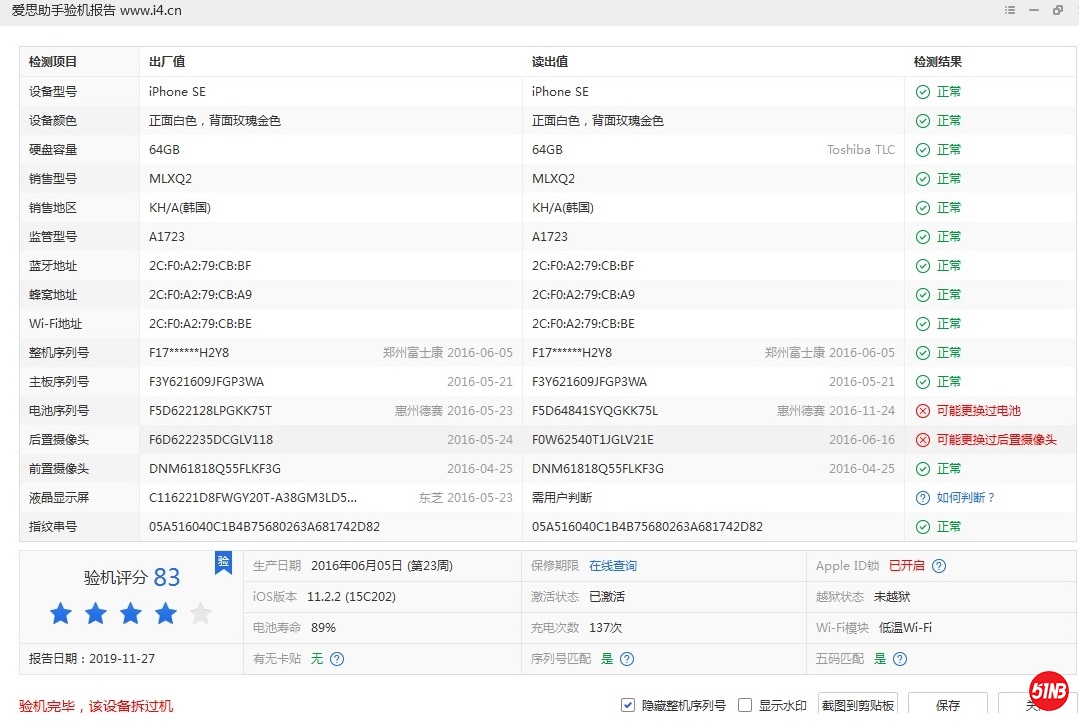This screenshot has height=721, width=1079.
Task: Click the 保存 button
Action: pyautogui.click(x=947, y=705)
